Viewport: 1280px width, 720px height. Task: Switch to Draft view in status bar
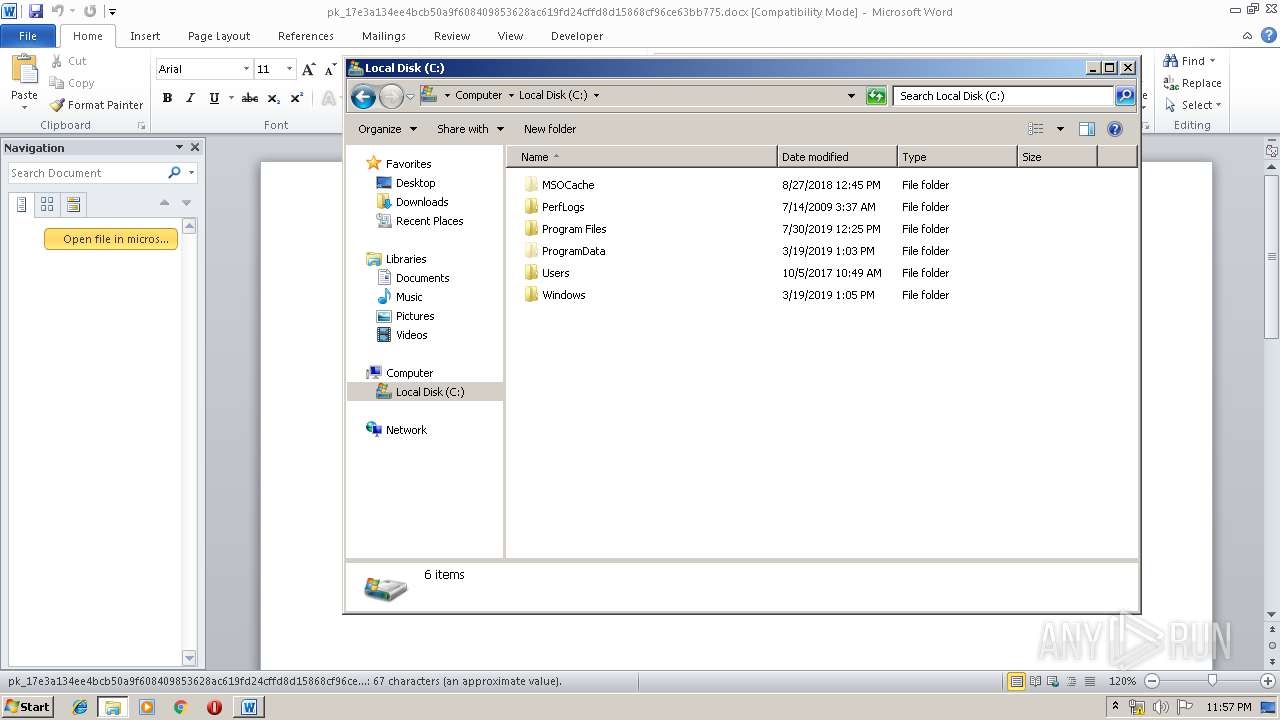(1088, 681)
